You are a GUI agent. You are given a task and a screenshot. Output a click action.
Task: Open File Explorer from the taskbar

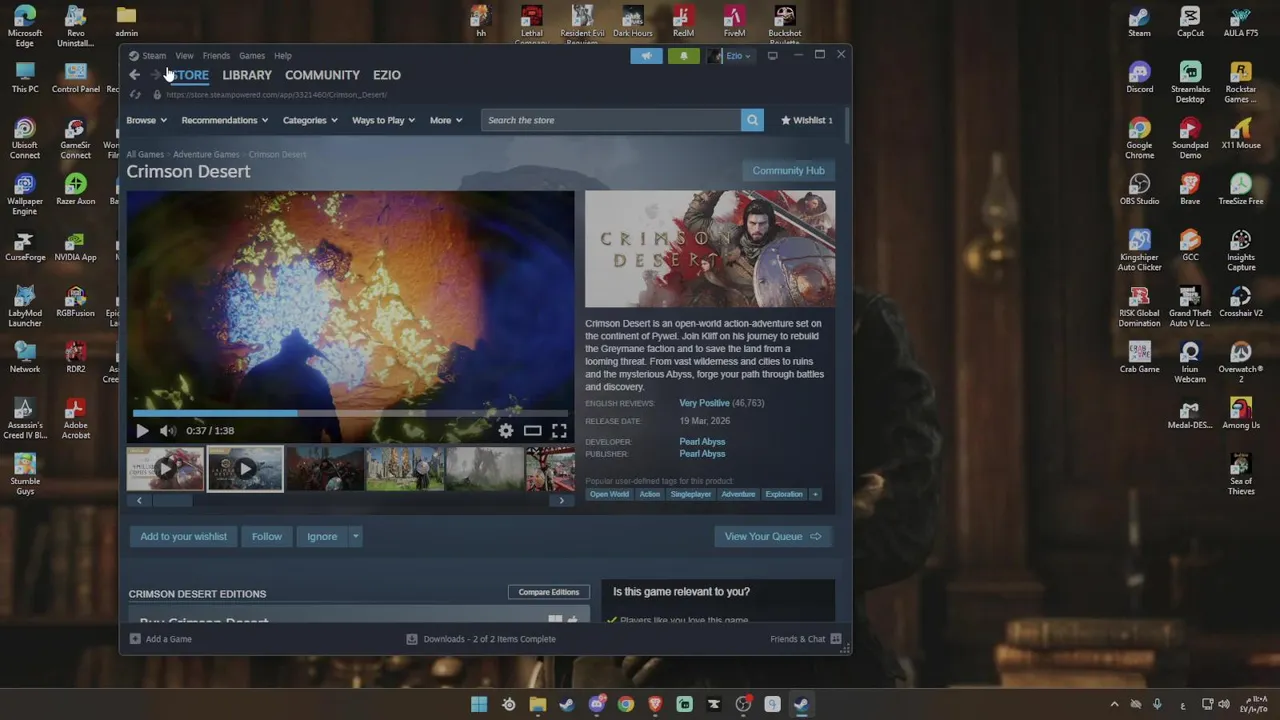click(x=538, y=704)
